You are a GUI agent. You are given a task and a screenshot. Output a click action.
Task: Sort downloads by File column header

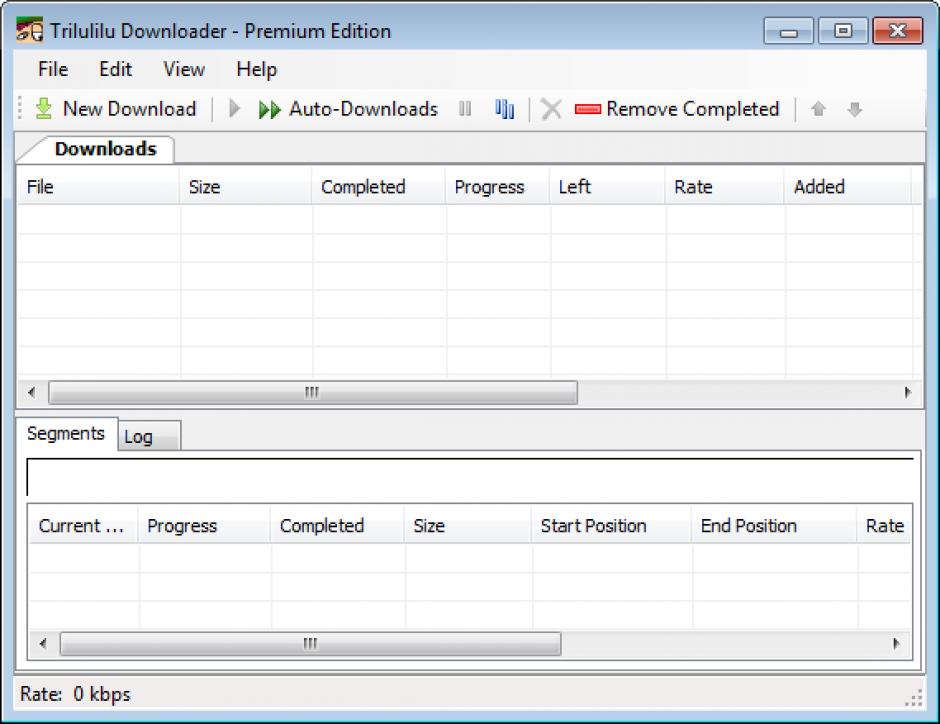98,187
